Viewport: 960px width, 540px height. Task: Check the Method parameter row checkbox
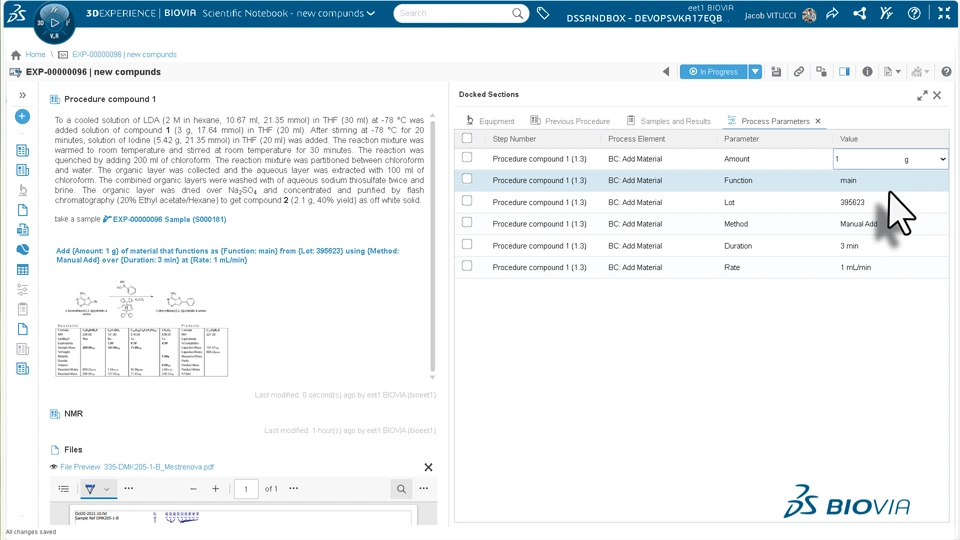click(x=467, y=222)
